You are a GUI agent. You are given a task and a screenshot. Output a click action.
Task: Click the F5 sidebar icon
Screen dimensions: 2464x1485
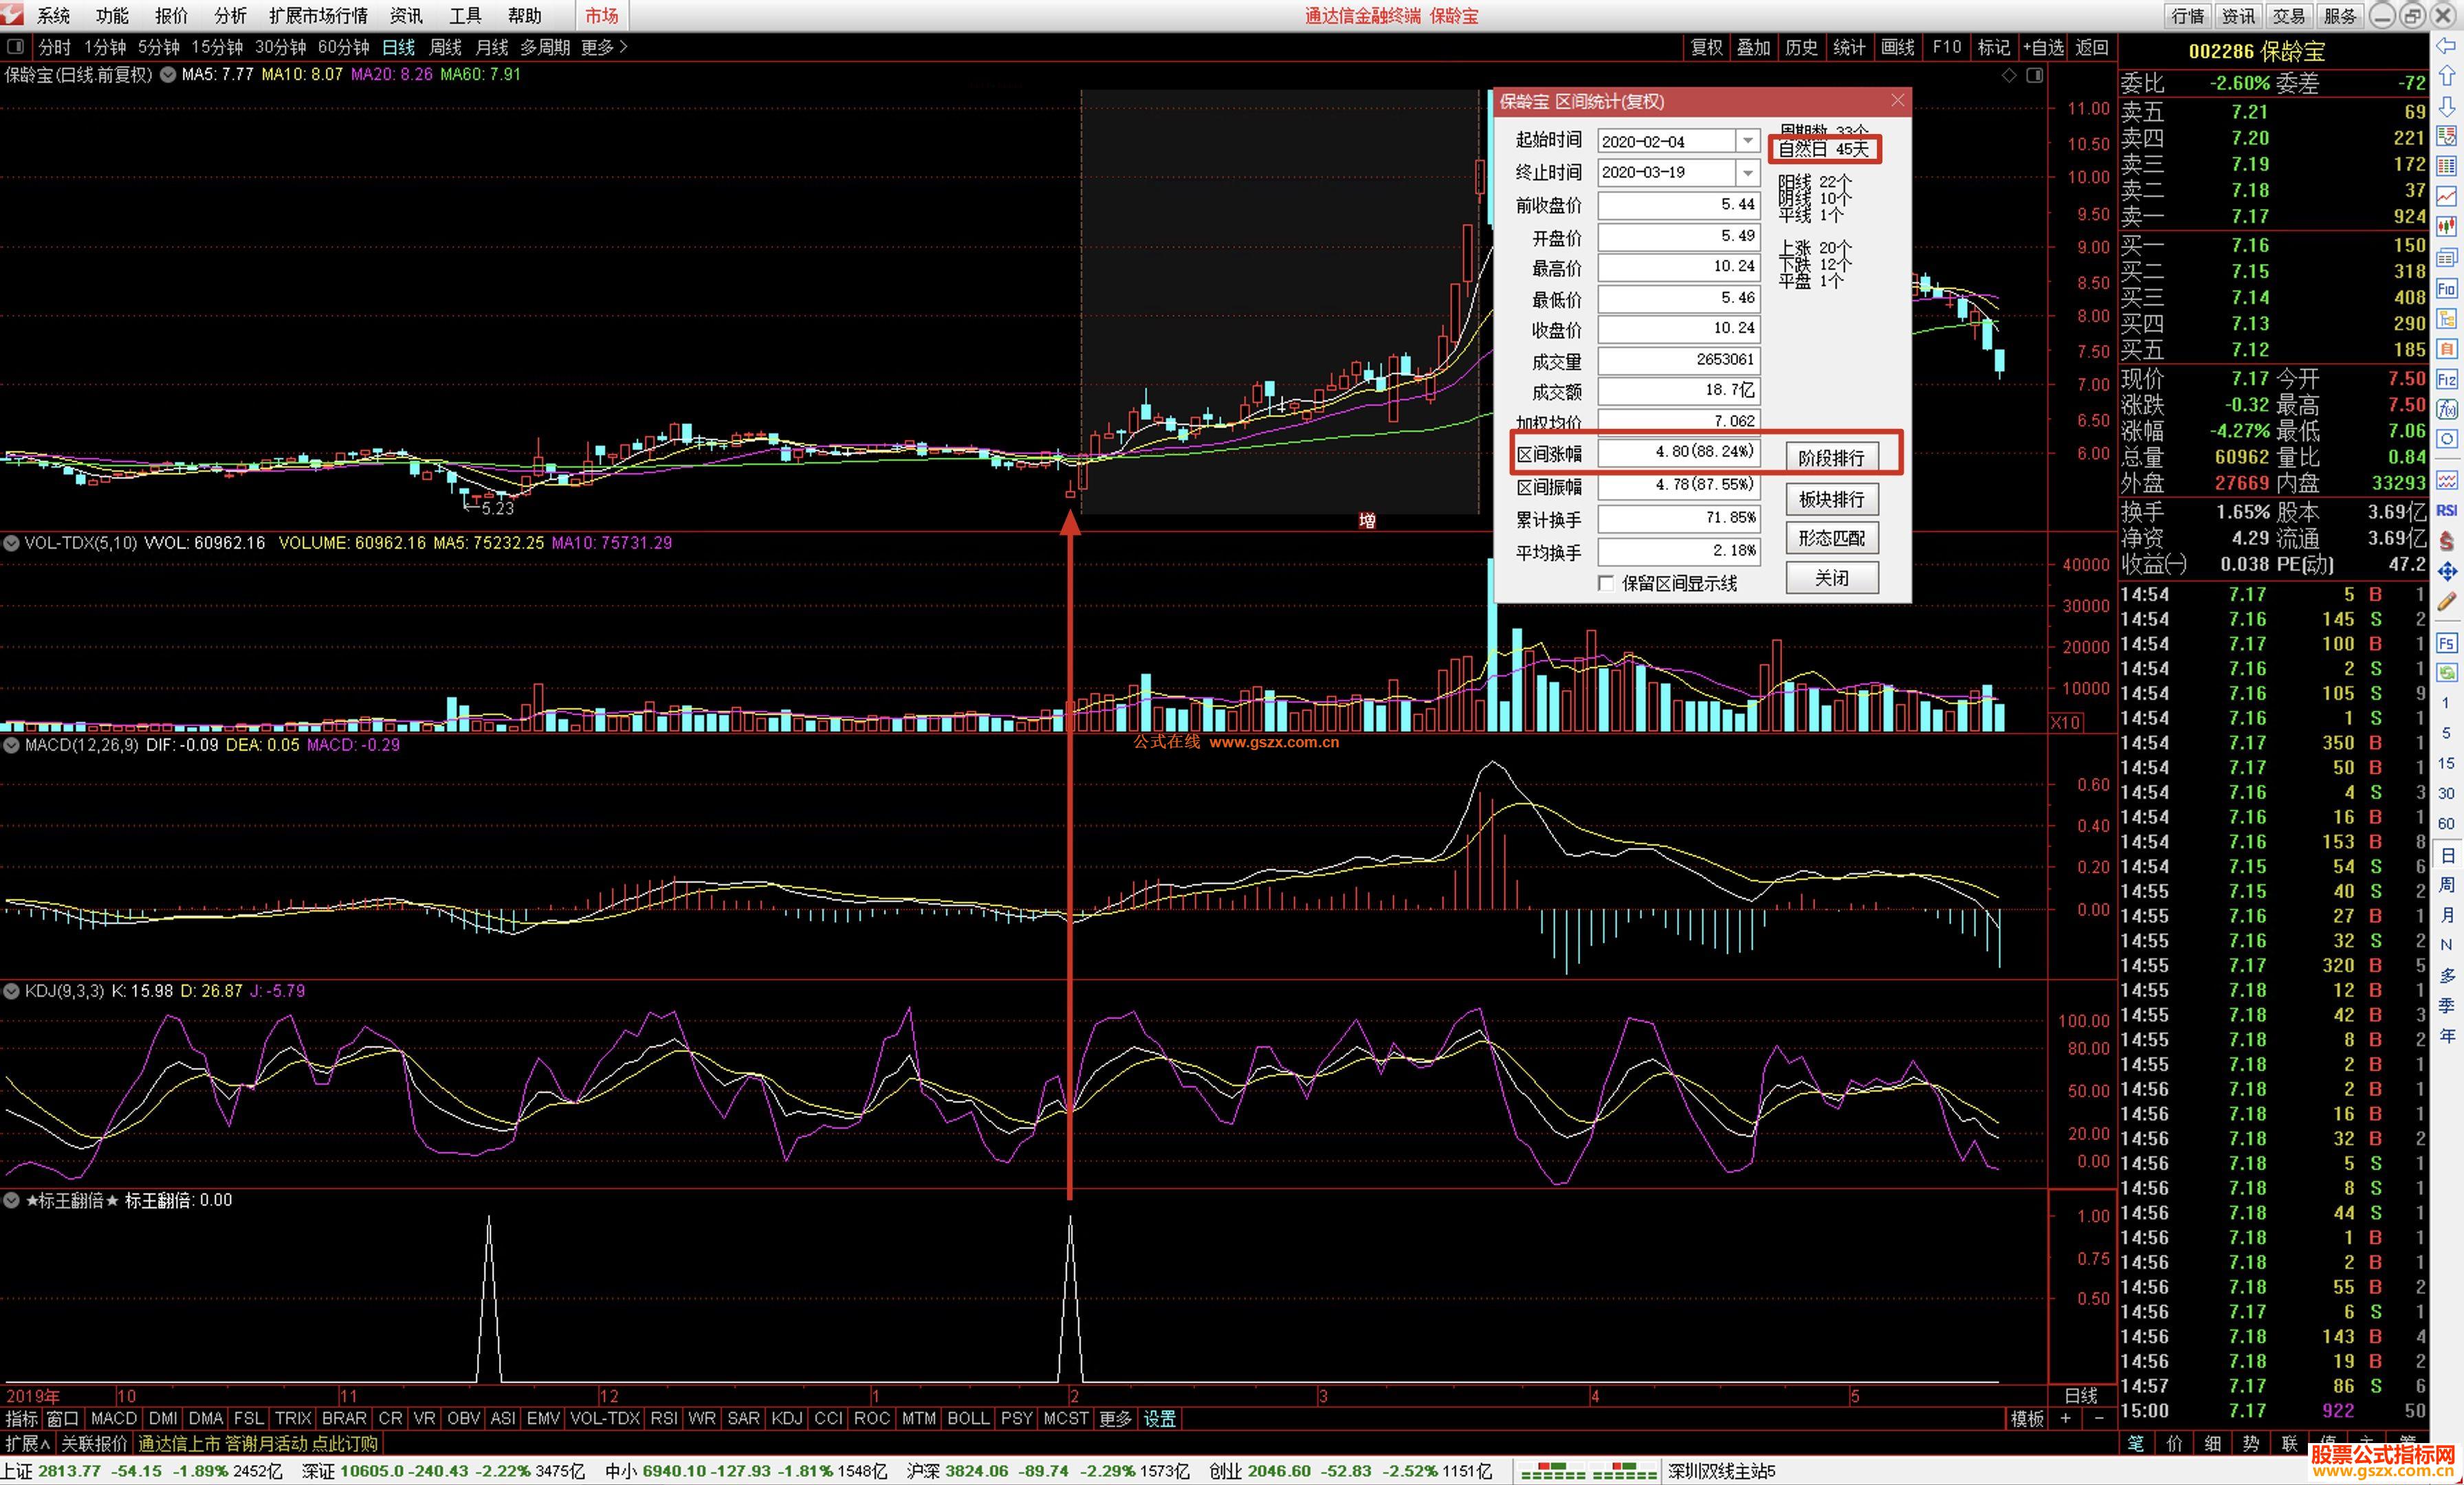tap(2447, 642)
